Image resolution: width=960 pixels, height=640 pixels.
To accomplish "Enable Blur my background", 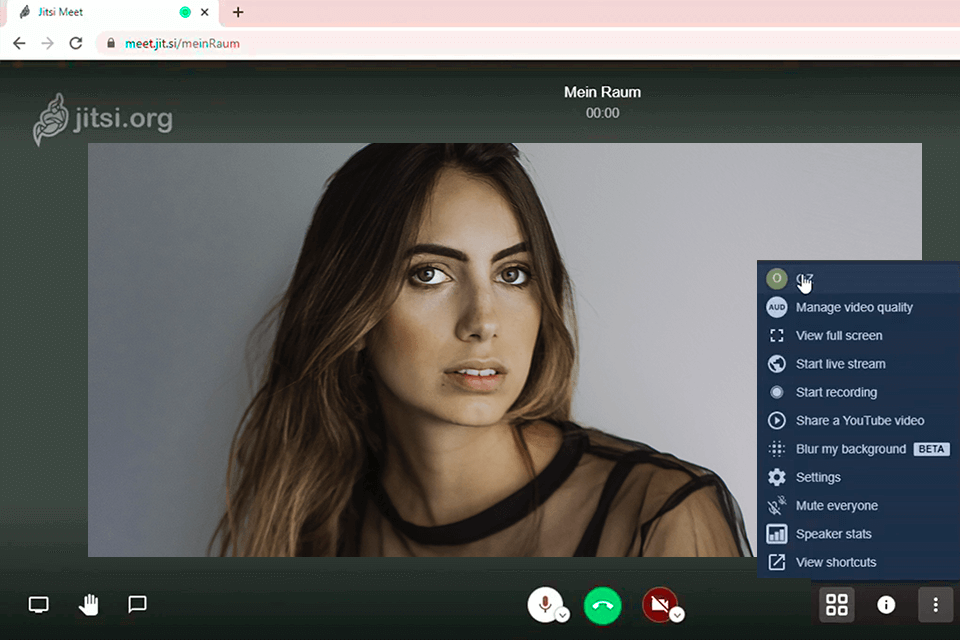I will [x=858, y=449].
